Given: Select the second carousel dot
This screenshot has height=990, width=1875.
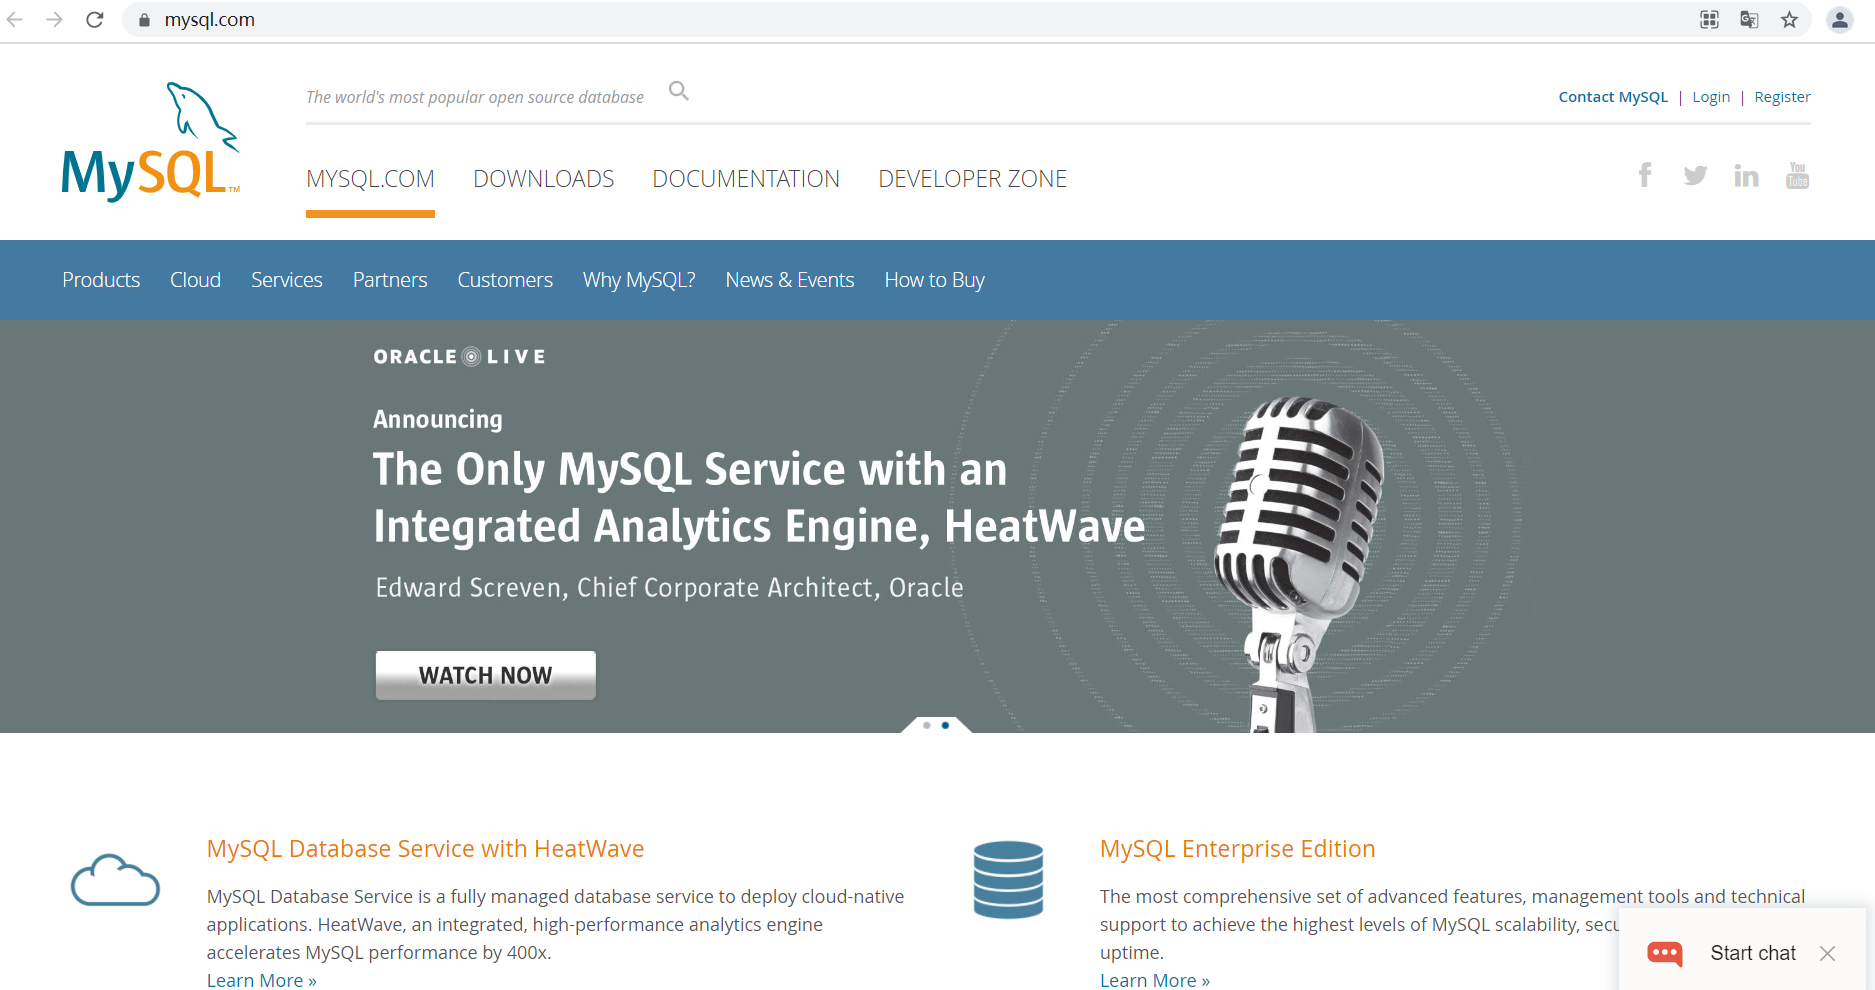Looking at the screenshot, I should (x=946, y=727).
